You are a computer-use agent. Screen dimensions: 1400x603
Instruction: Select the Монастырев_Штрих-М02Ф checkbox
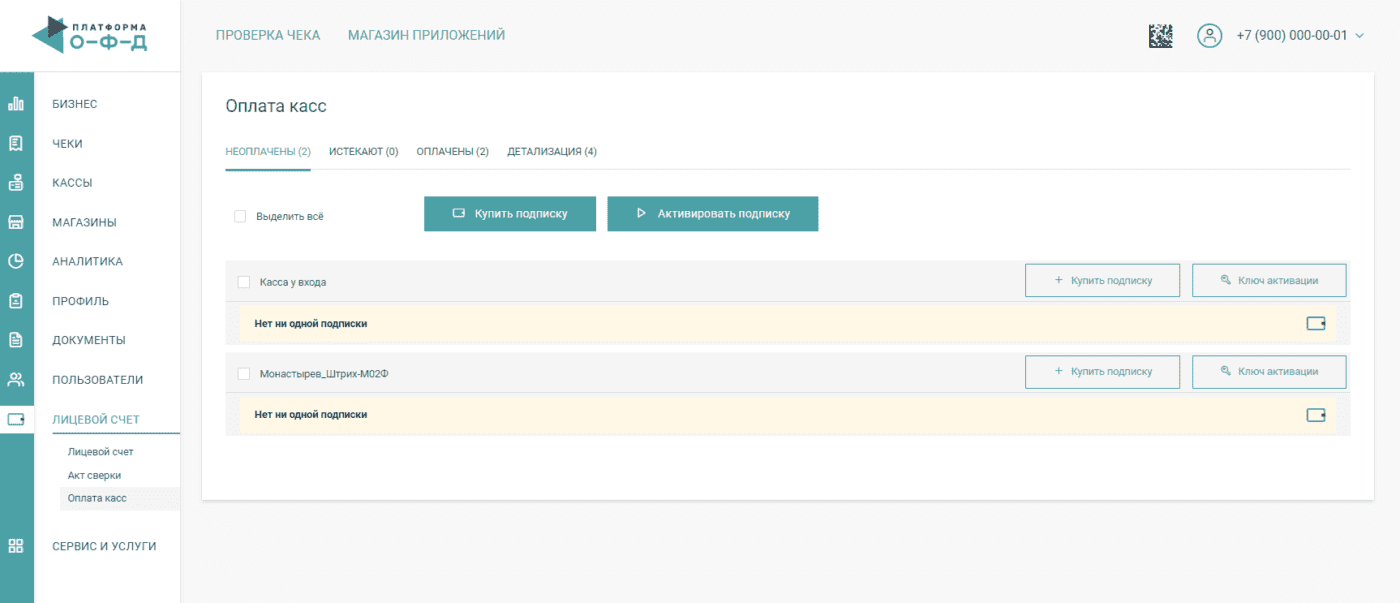(x=243, y=373)
